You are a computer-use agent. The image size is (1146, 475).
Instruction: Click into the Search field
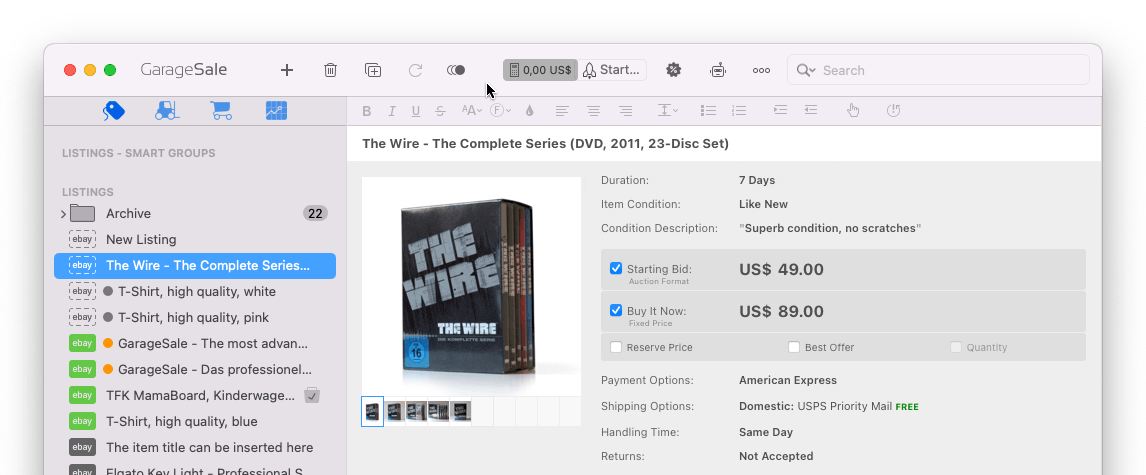pyautogui.click(x=938, y=70)
